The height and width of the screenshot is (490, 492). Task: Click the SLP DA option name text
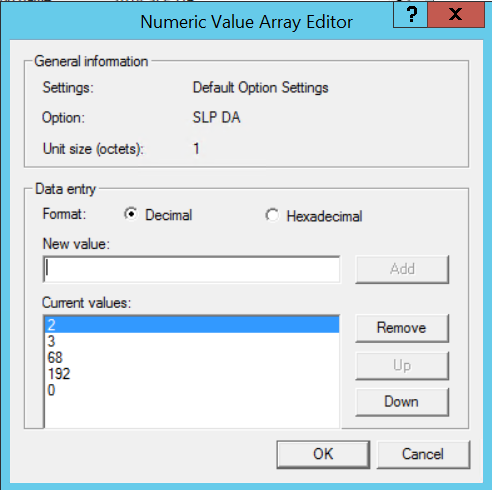pos(216,117)
